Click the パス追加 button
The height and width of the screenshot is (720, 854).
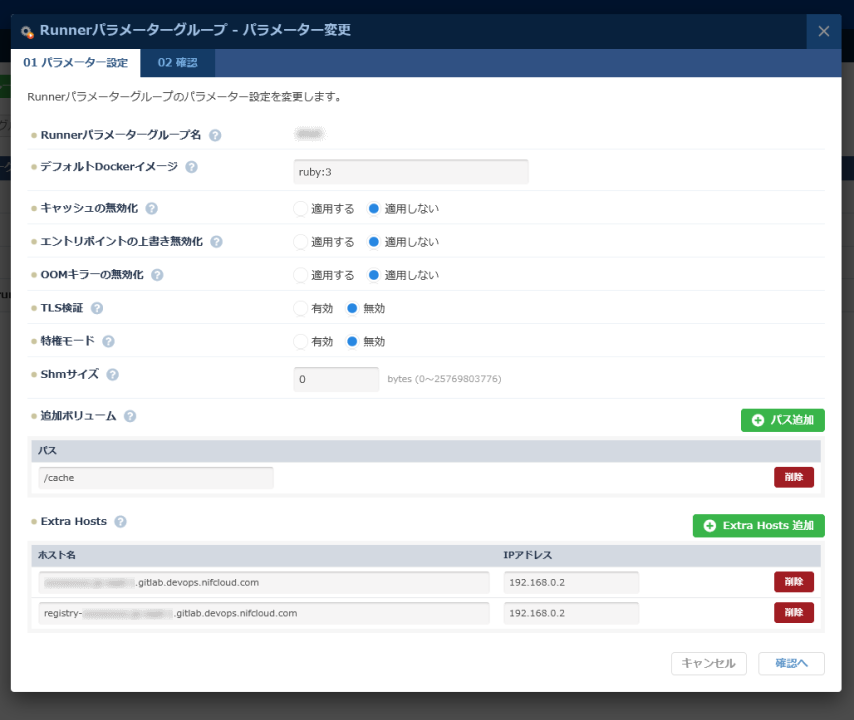(x=782, y=420)
